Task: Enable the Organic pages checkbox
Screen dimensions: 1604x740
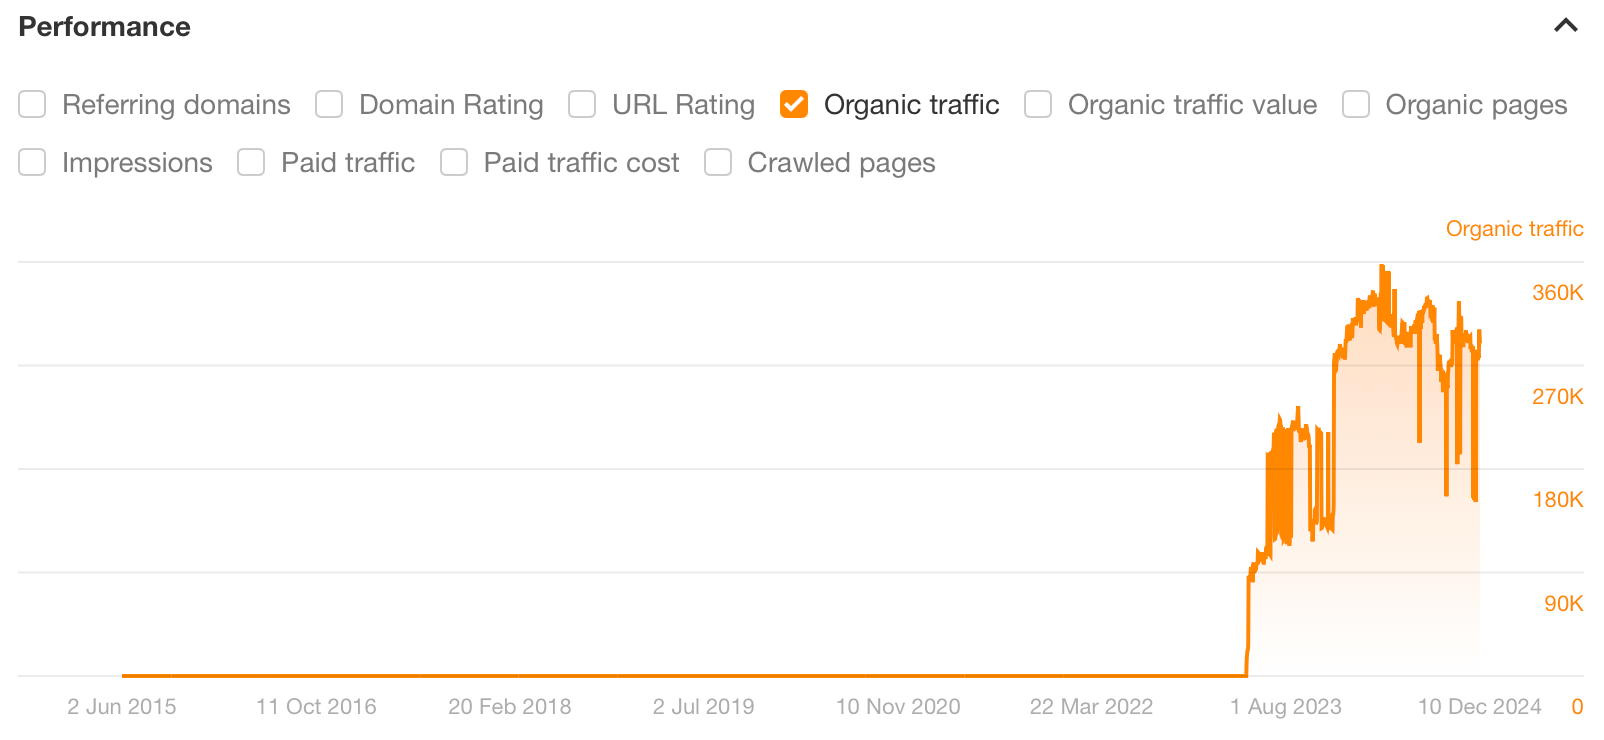Action: pos(1355,104)
